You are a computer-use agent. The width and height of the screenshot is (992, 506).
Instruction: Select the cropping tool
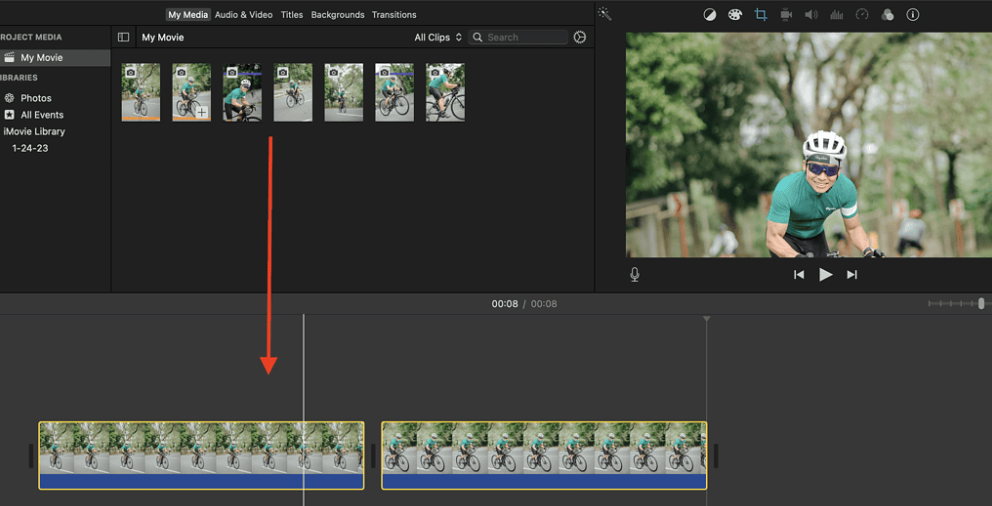click(760, 15)
